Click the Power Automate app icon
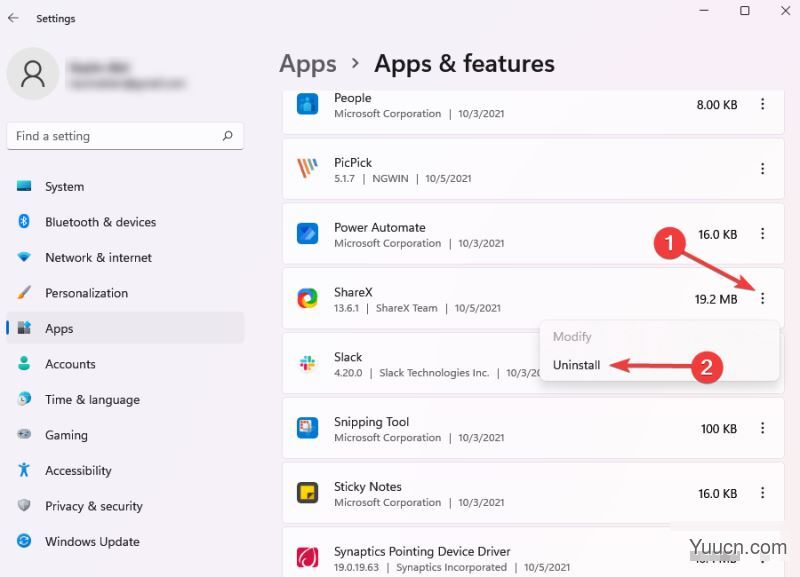Image resolution: width=800 pixels, height=577 pixels. coord(307,234)
